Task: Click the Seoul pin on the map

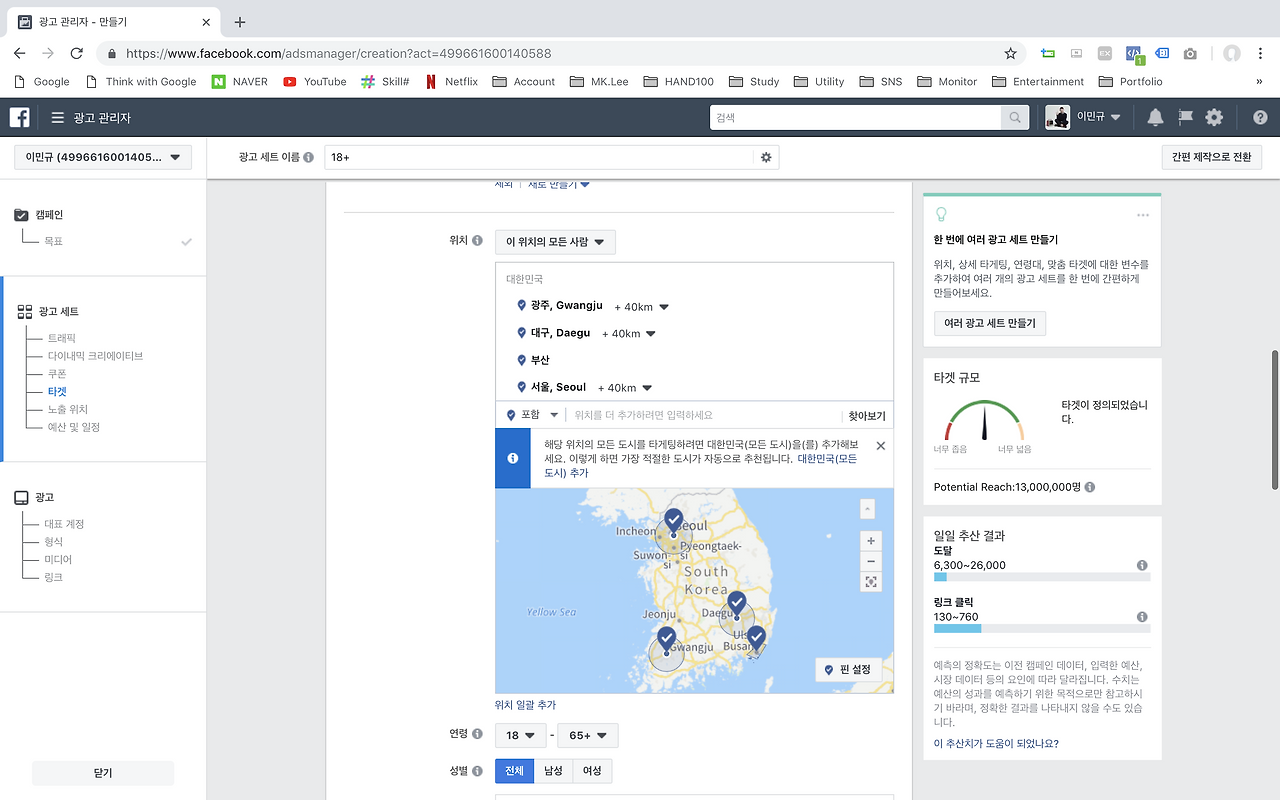Action: tap(674, 521)
